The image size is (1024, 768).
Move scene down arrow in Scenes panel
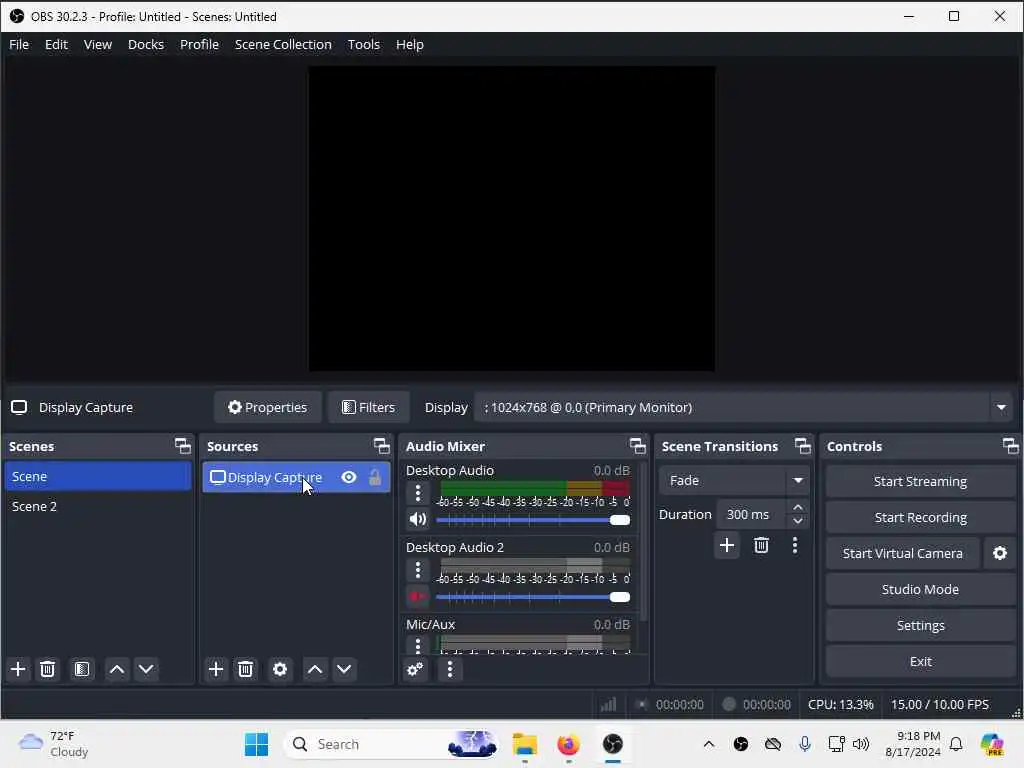click(146, 669)
